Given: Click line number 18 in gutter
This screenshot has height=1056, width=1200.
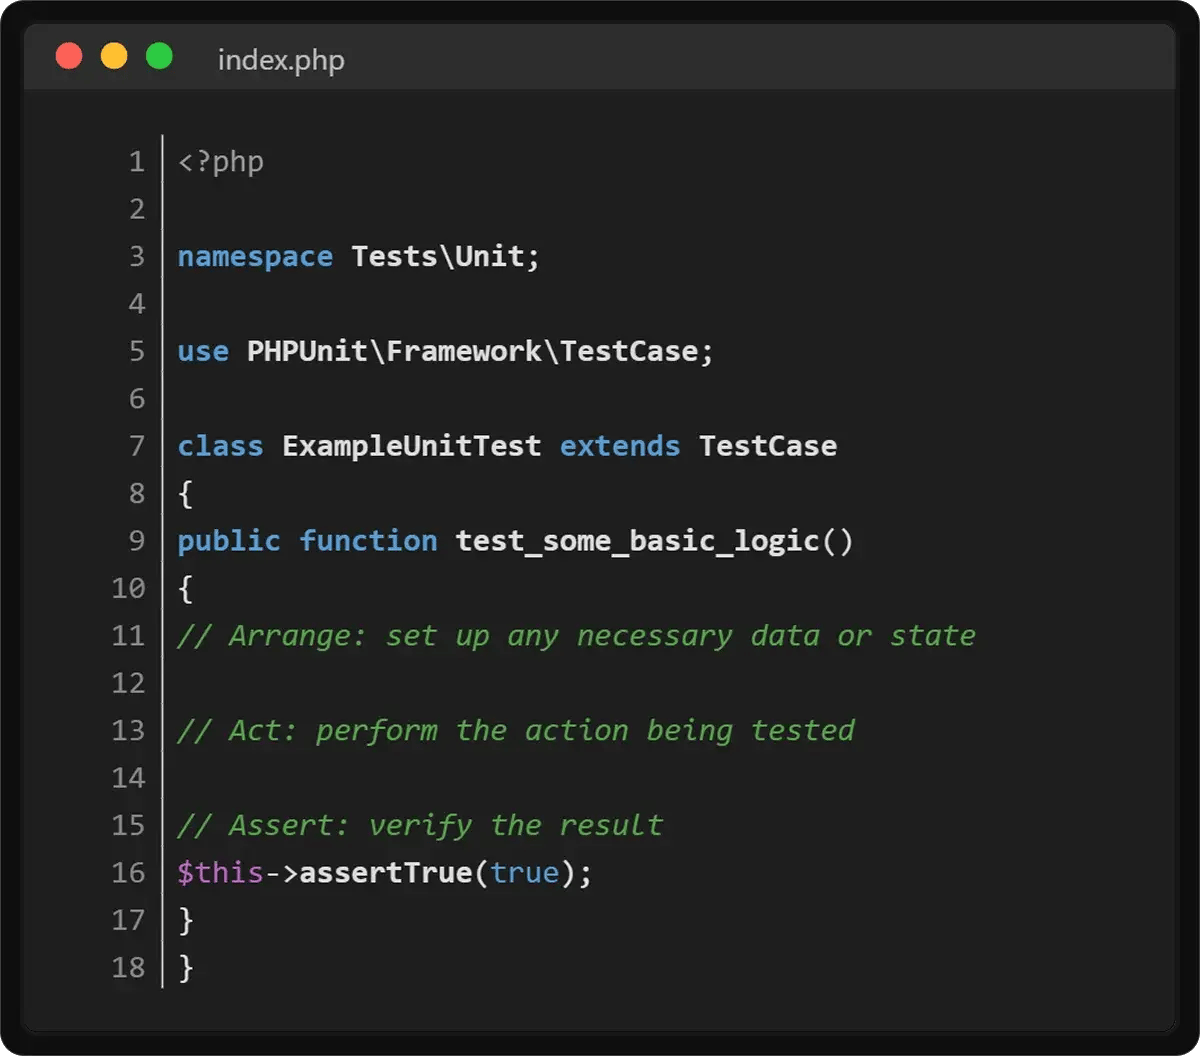Looking at the screenshot, I should (x=128, y=968).
